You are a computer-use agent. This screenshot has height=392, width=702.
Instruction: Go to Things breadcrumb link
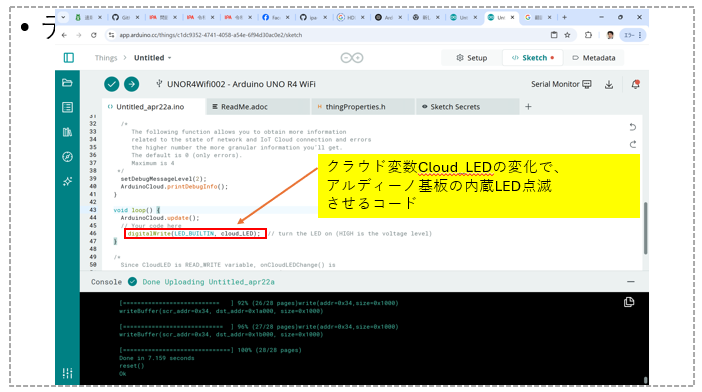click(106, 58)
